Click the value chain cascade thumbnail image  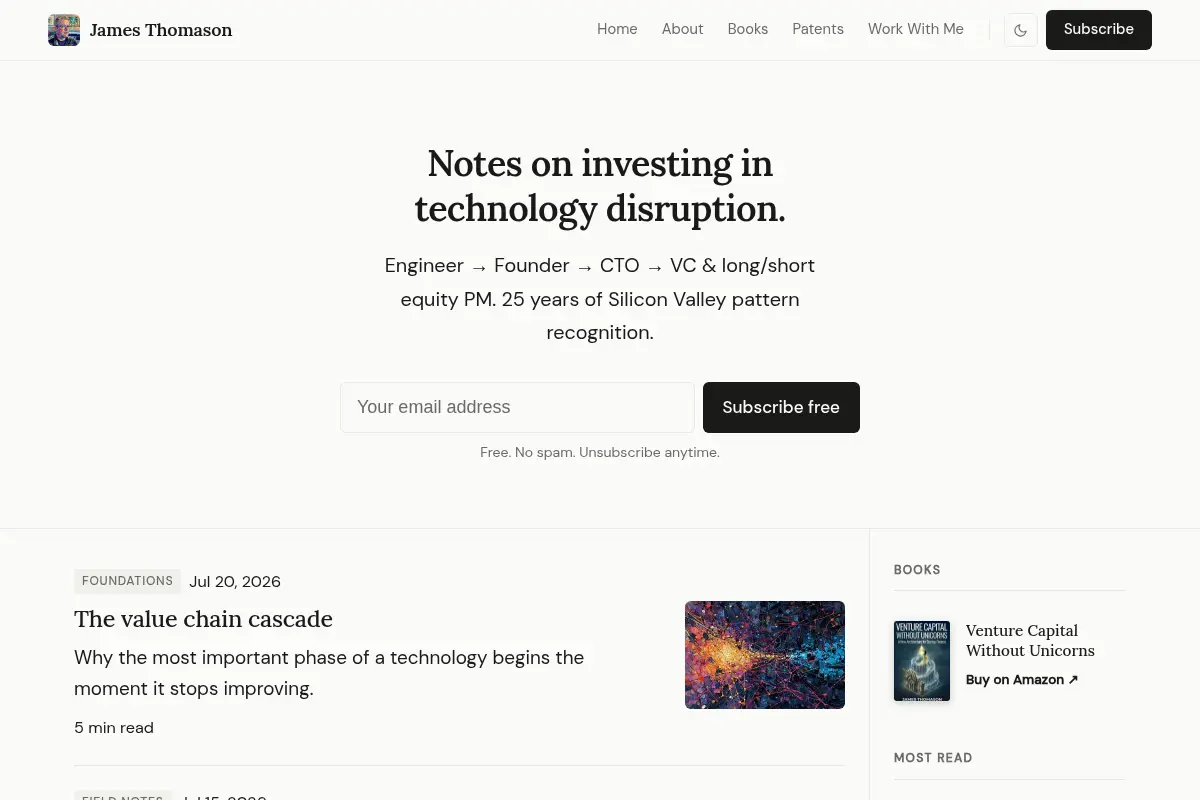click(x=765, y=655)
